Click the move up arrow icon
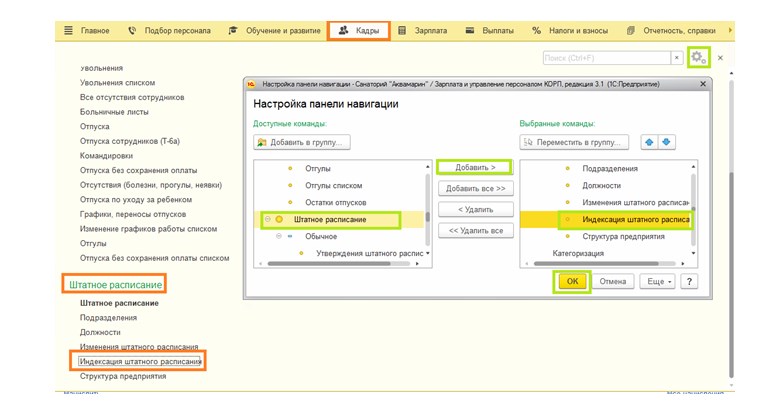 [x=649, y=142]
